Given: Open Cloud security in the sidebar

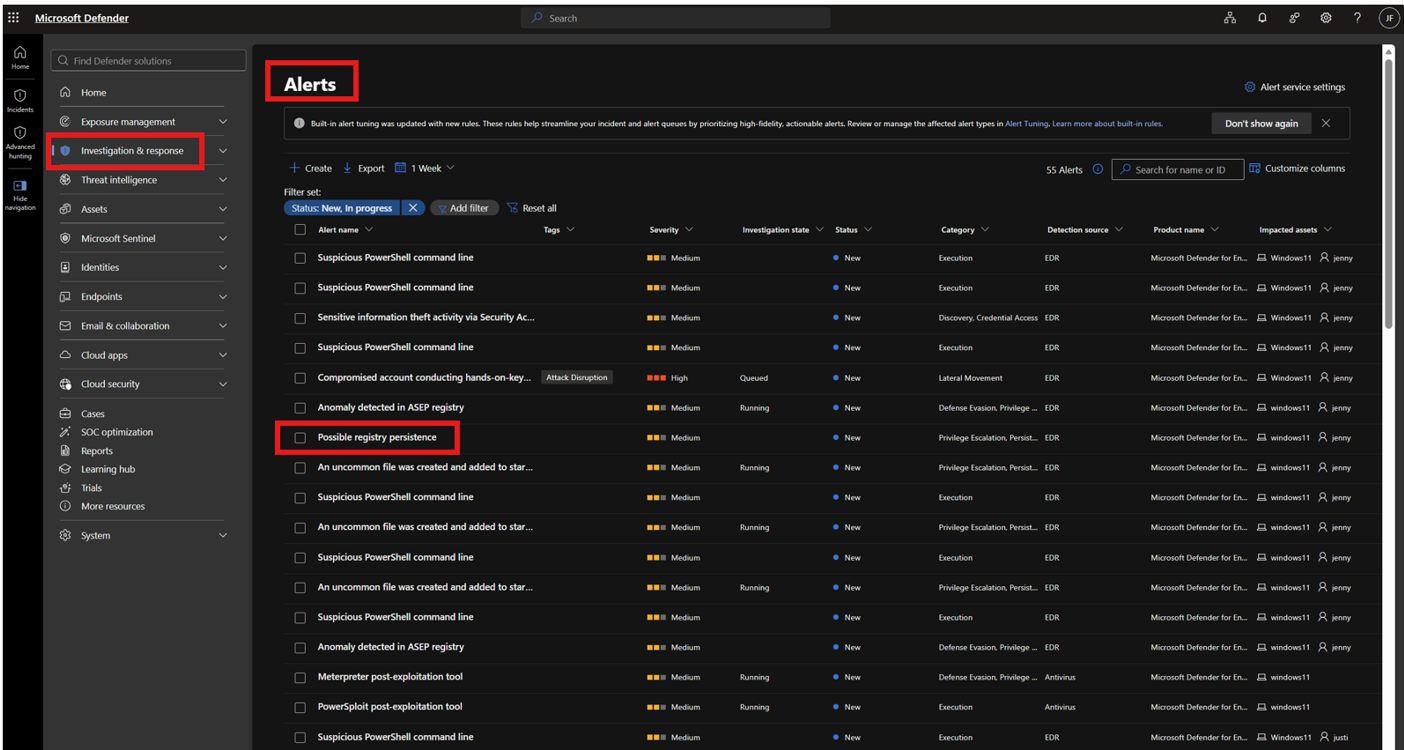Looking at the screenshot, I should tap(110, 384).
